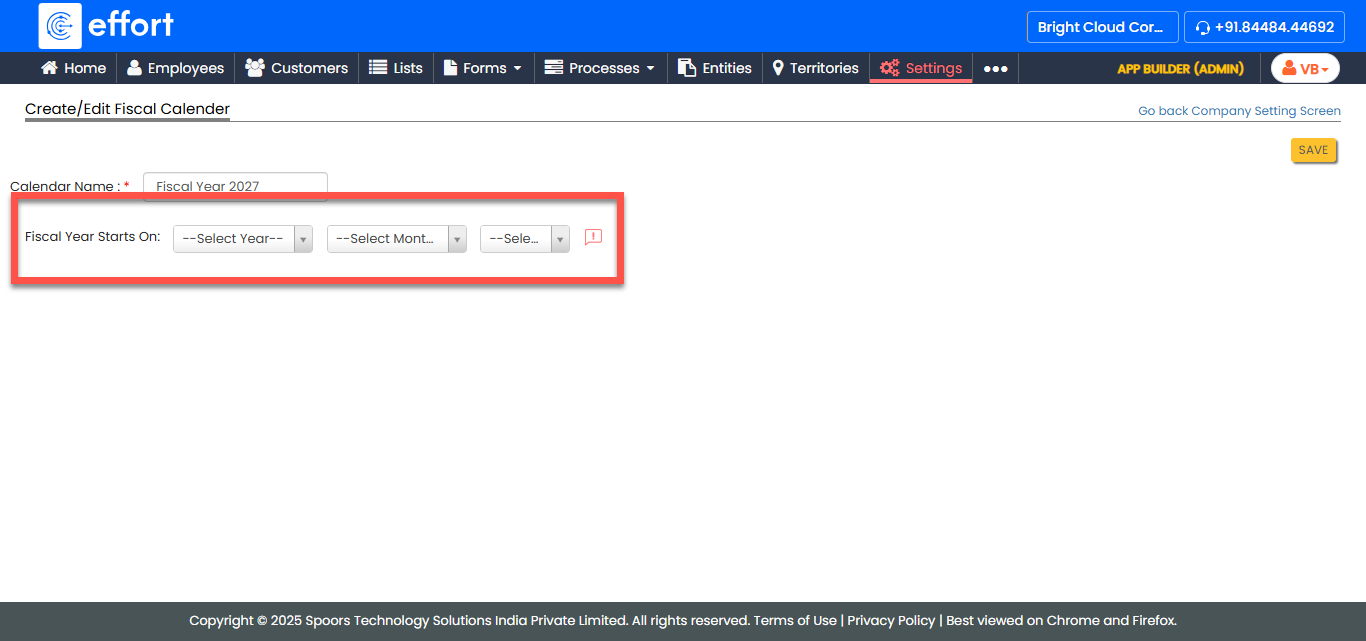Open the Select Year dropdown
Image resolution: width=1366 pixels, height=641 pixels.
tap(243, 239)
